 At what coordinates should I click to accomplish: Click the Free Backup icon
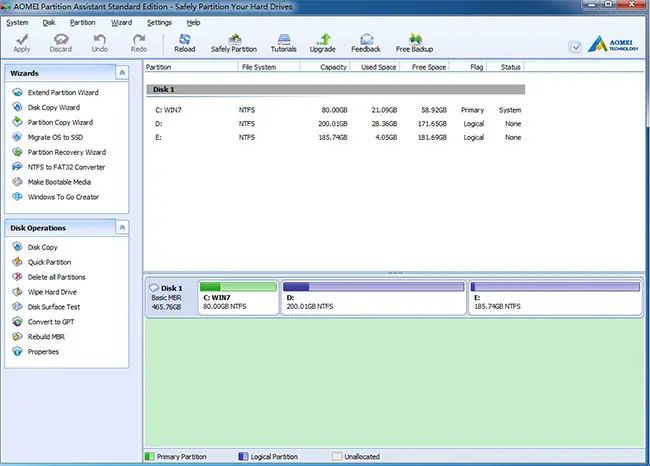tap(415, 39)
